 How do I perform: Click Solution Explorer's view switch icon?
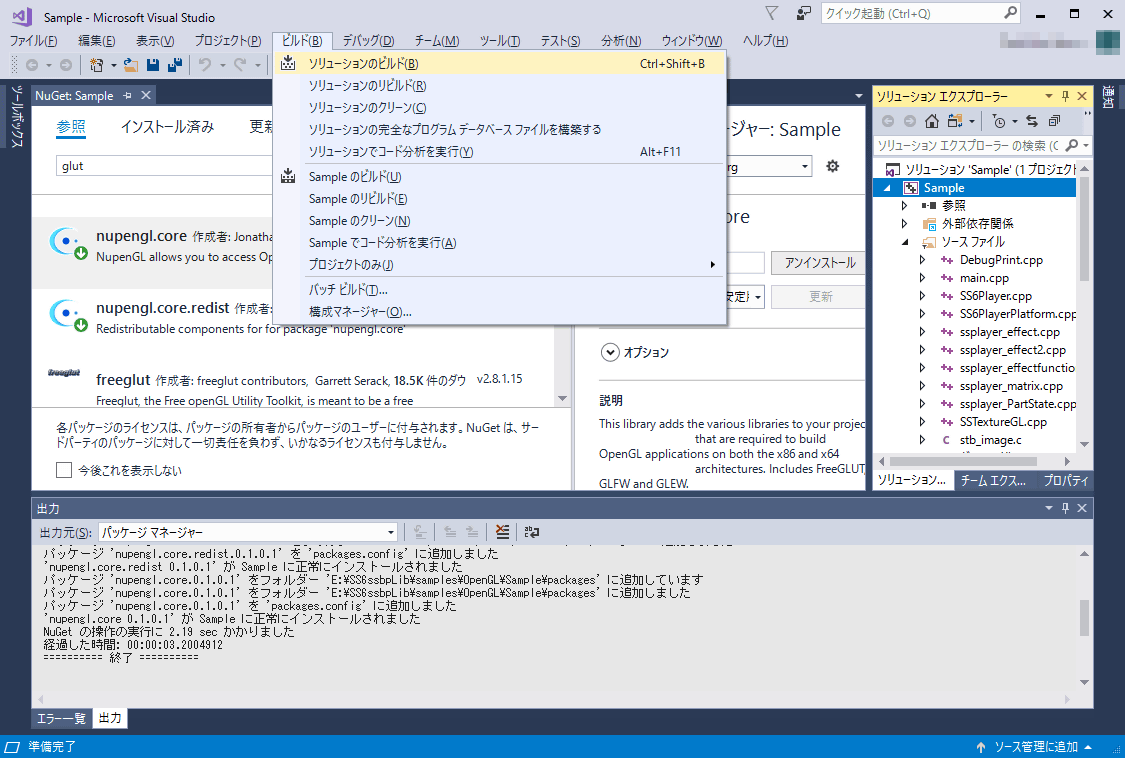(954, 121)
